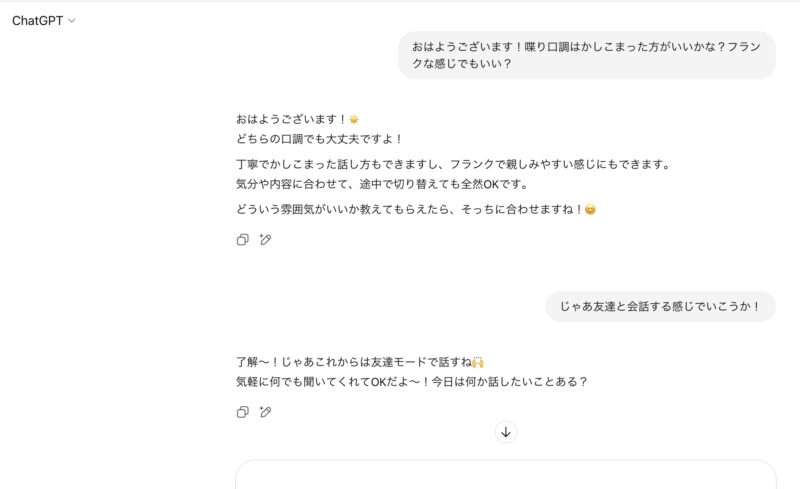Copy the 友達モード reply
800x489 pixels.
(243, 412)
